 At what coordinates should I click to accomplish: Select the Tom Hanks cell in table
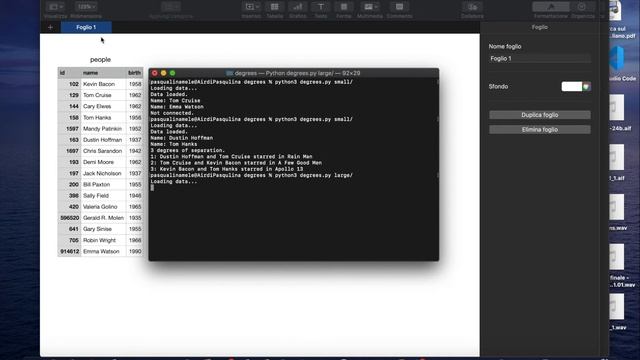pyautogui.click(x=103, y=118)
